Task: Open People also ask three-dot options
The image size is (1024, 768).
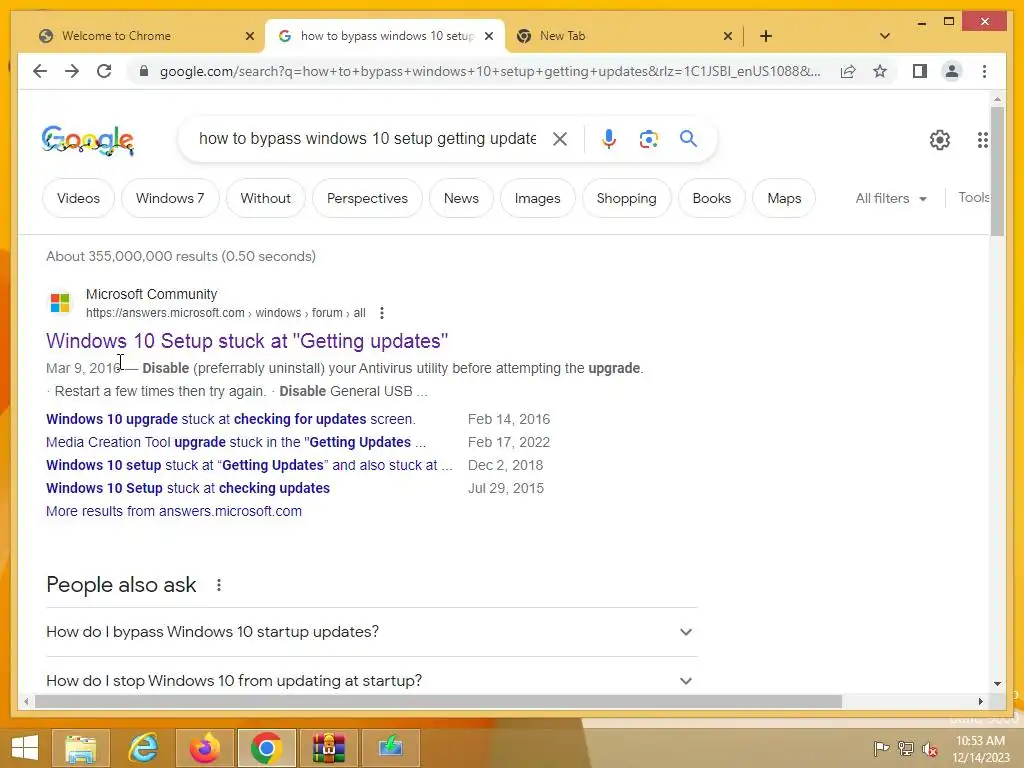Action: coord(219,585)
